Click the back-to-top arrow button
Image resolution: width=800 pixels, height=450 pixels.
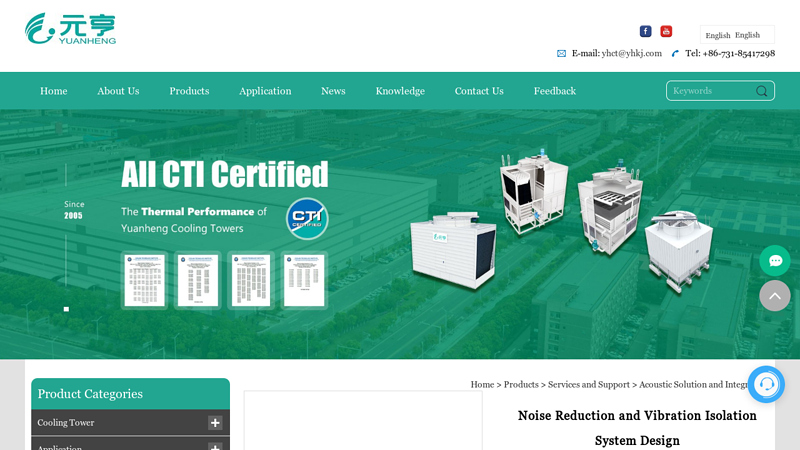click(x=774, y=296)
